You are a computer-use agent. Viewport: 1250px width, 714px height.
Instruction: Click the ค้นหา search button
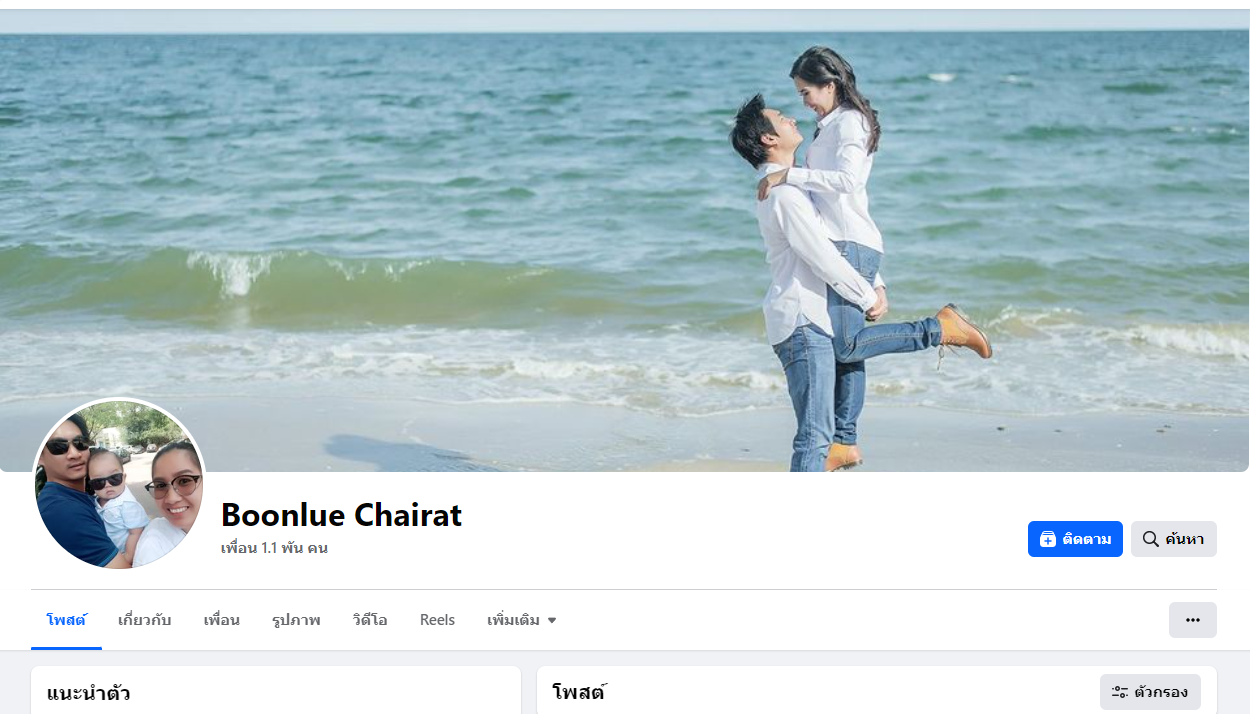[1173, 539]
